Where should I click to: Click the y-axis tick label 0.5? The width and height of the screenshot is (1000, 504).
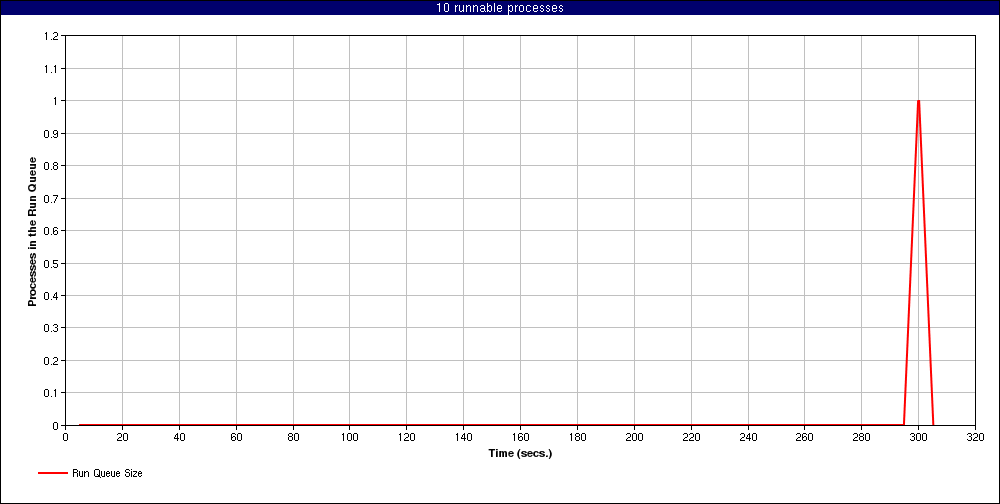coord(52,263)
